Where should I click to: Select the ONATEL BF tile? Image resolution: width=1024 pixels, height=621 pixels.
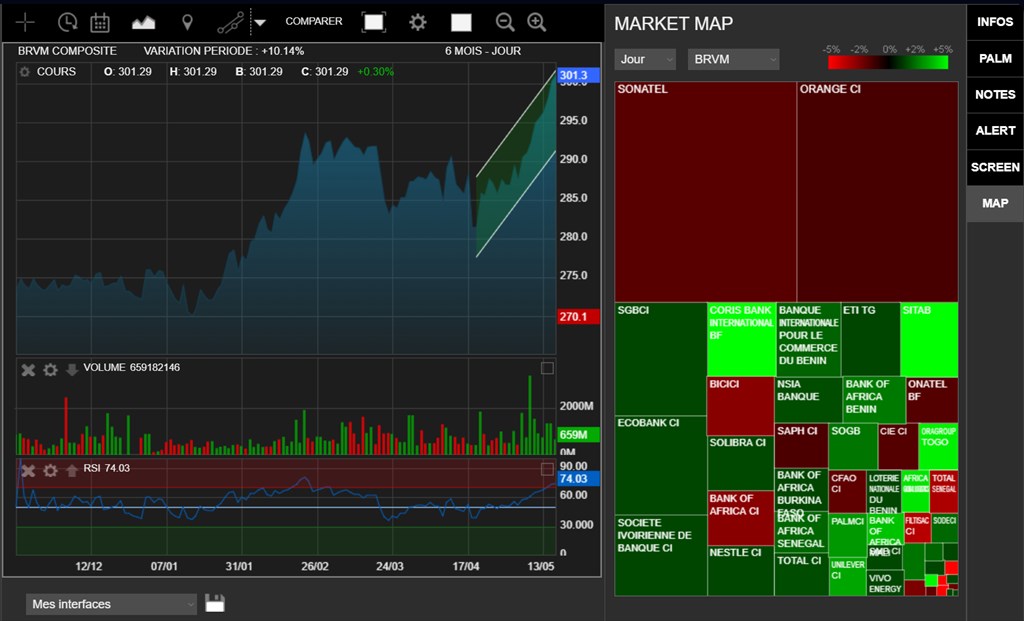pyautogui.click(x=933, y=400)
